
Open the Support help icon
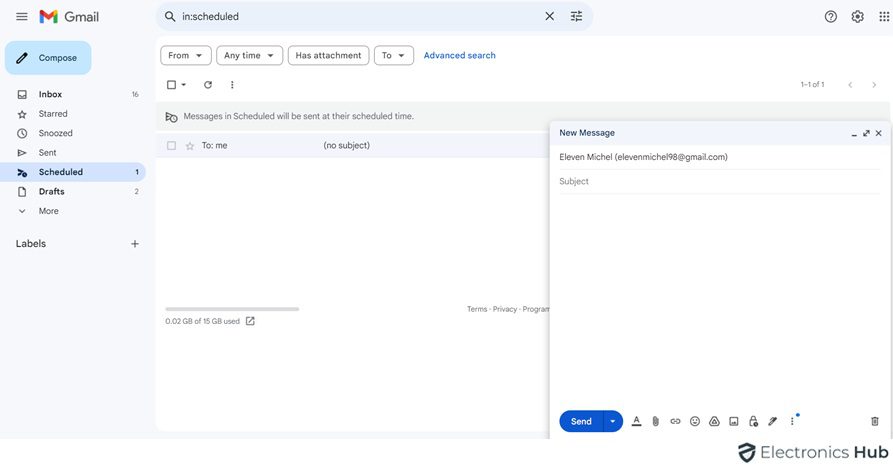(x=830, y=17)
